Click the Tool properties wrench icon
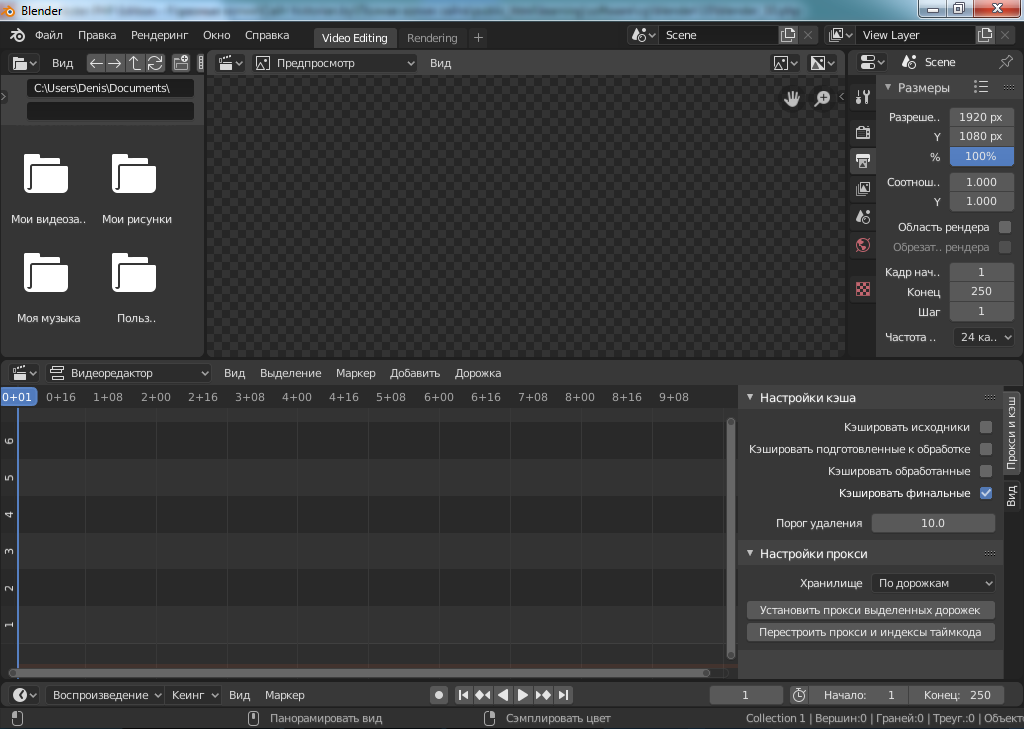Viewport: 1024px width, 729px height. click(x=863, y=97)
